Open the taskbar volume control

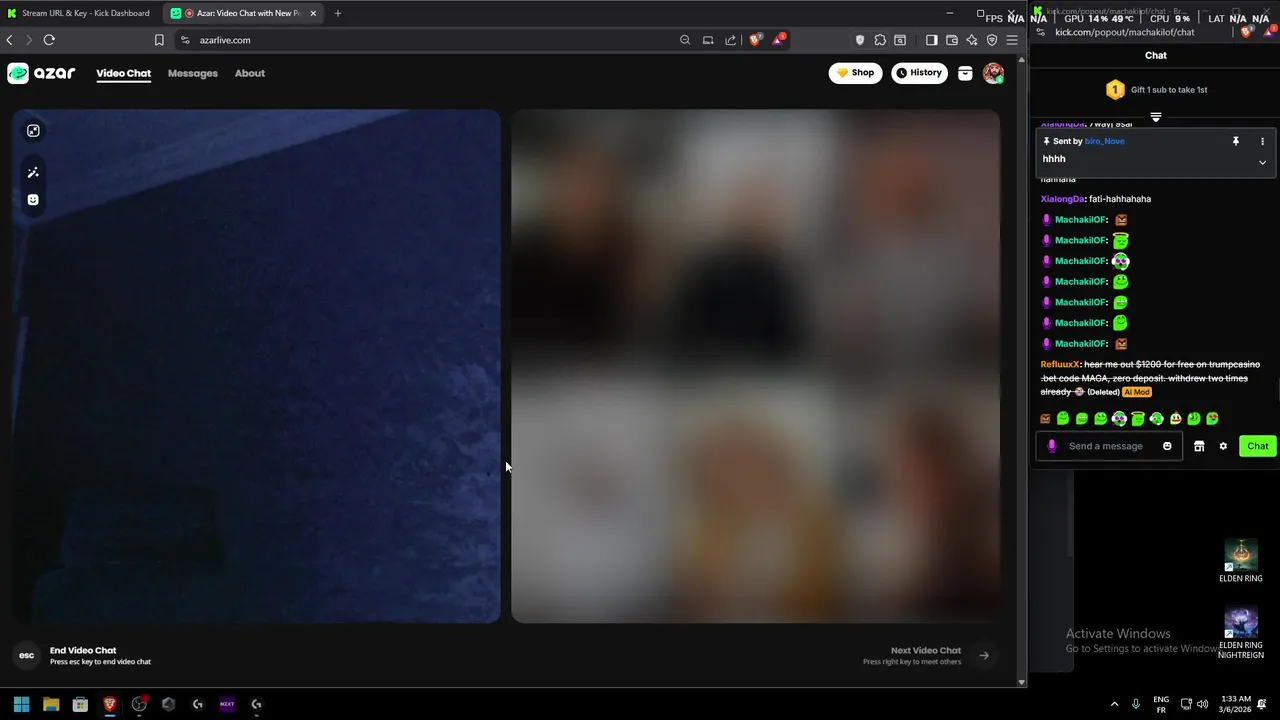[1202, 704]
